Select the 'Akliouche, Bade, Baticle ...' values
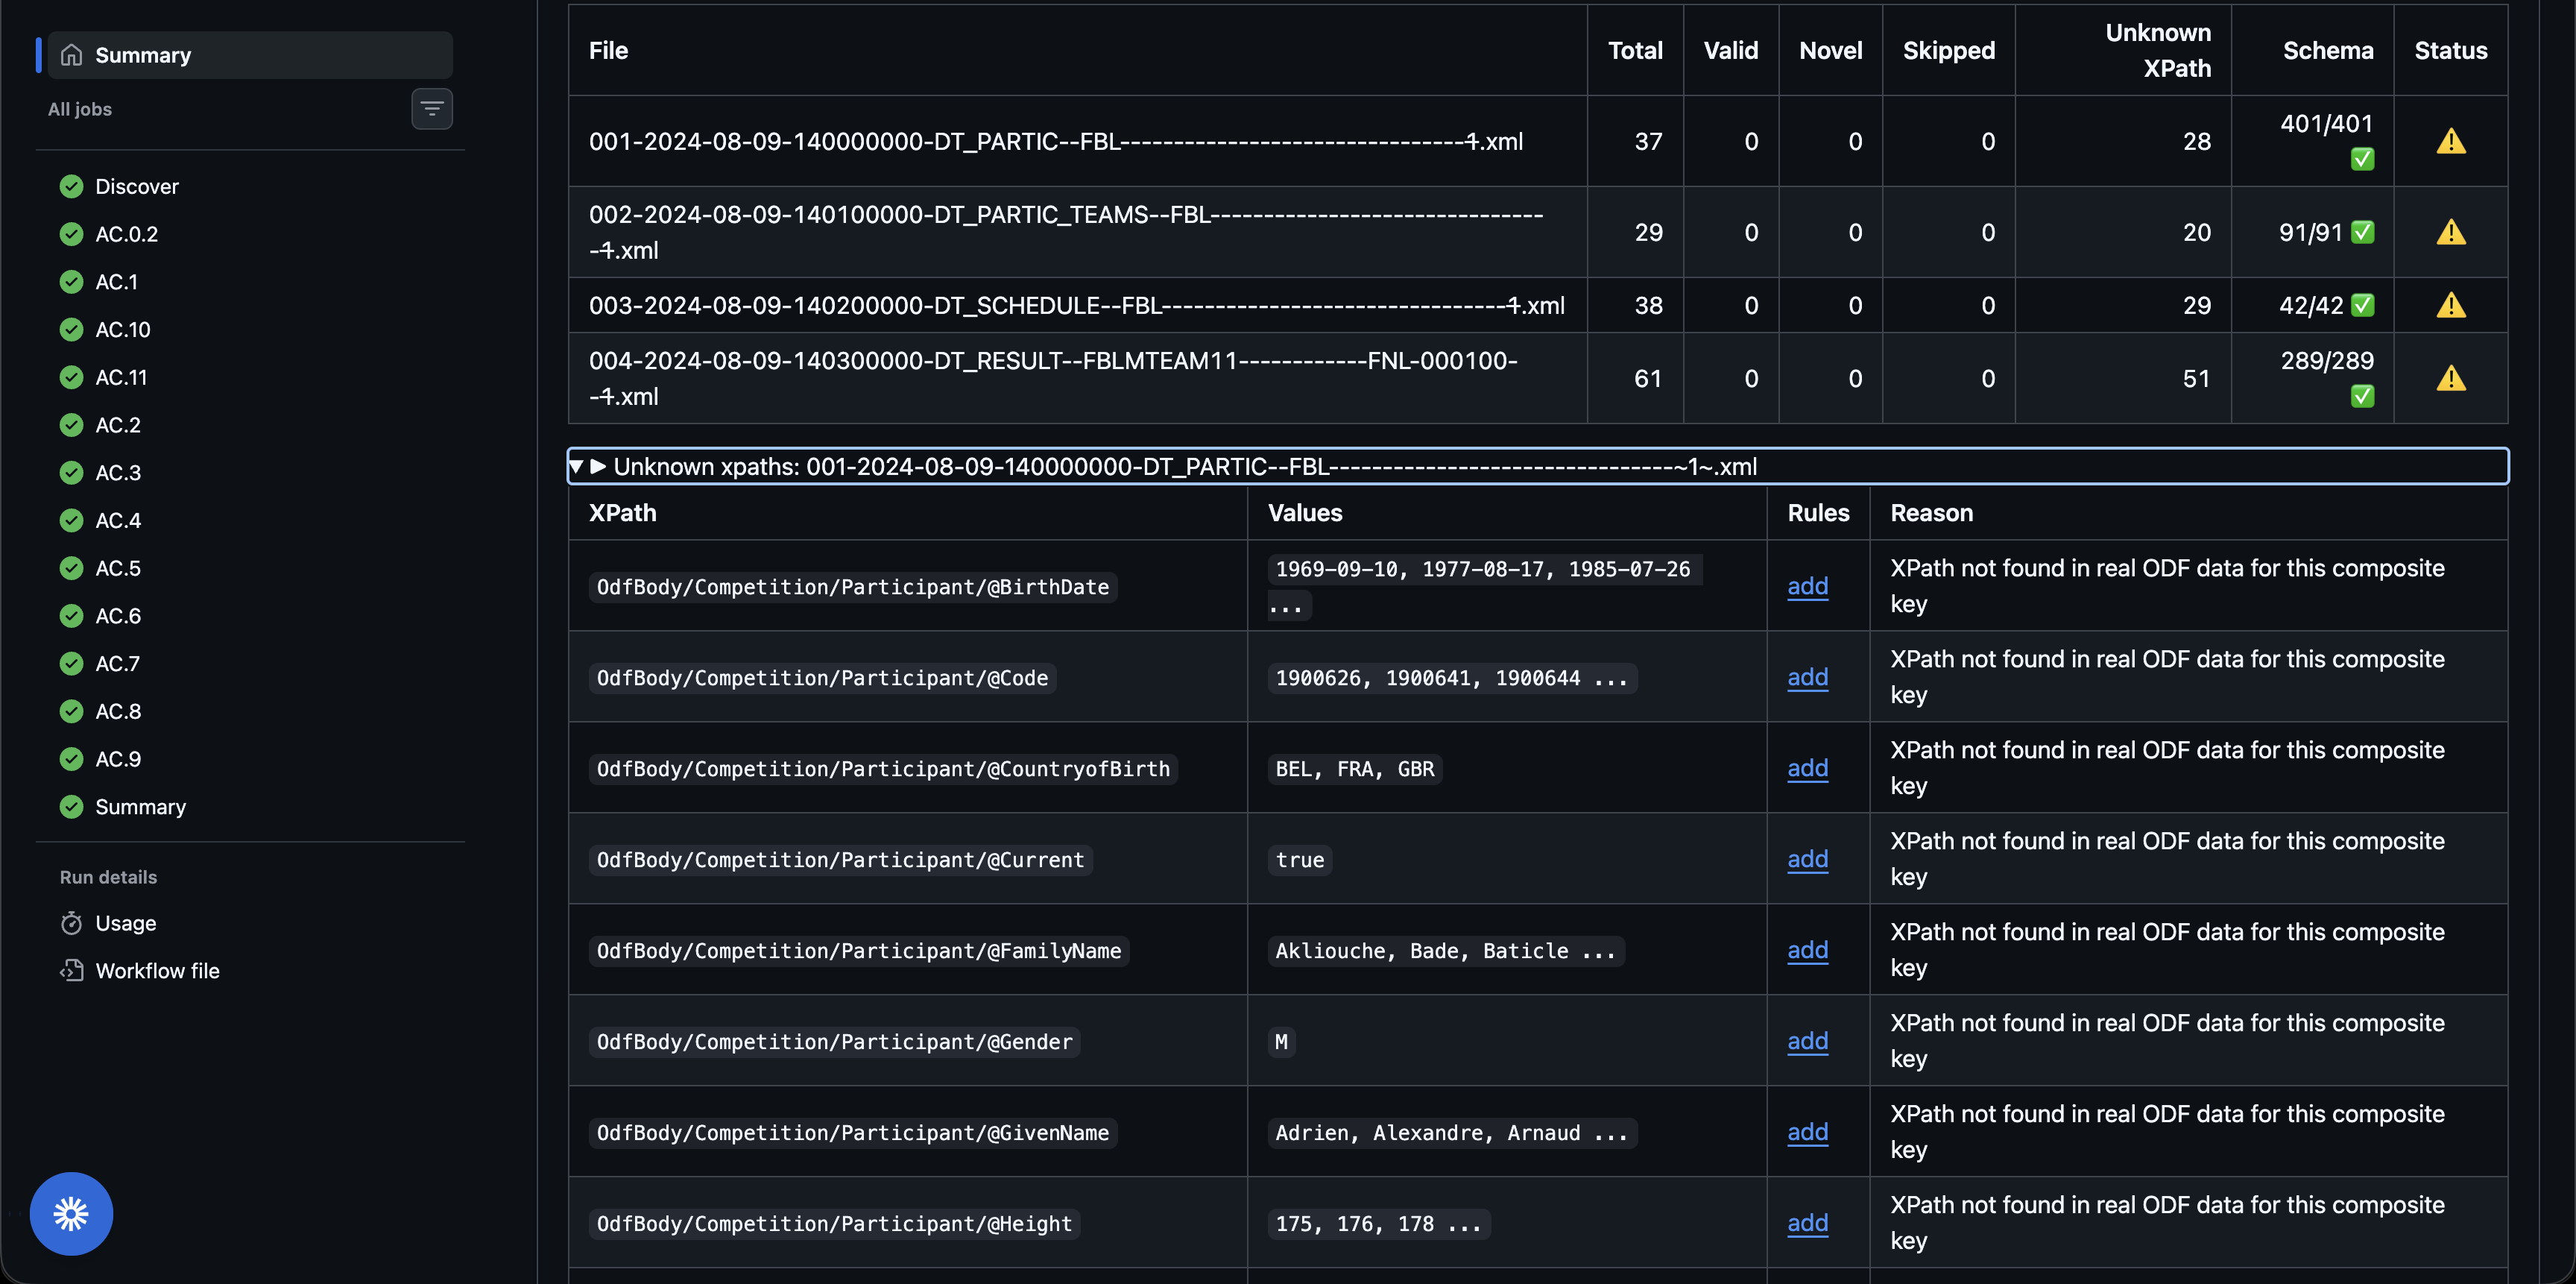 tap(1445, 951)
